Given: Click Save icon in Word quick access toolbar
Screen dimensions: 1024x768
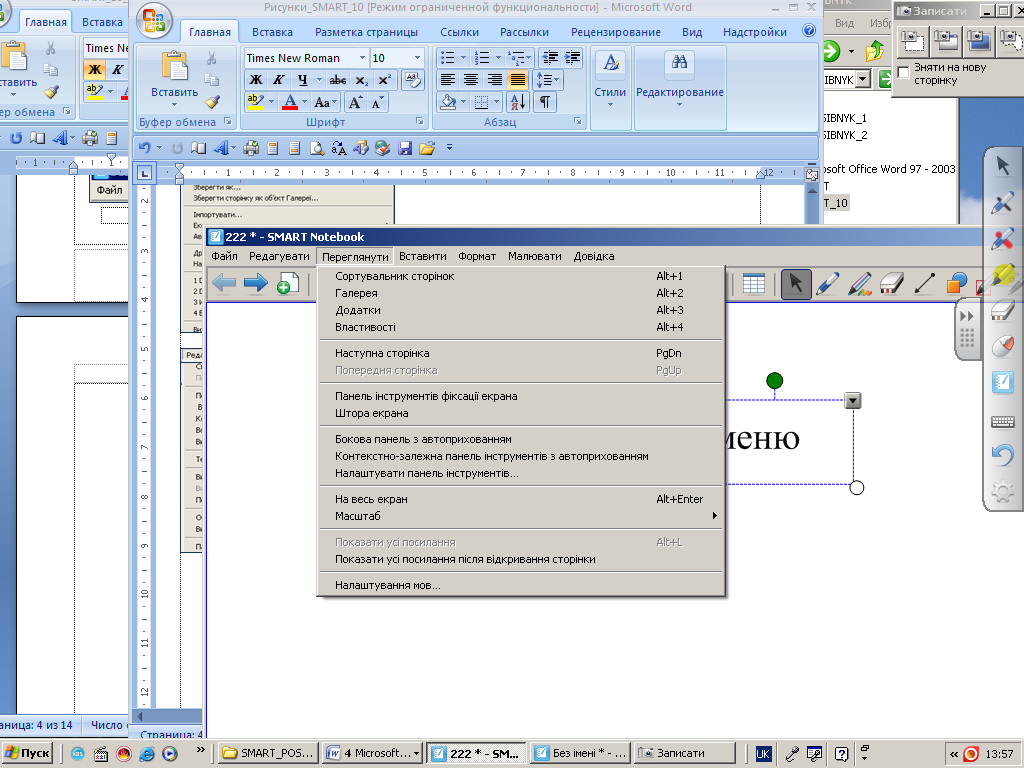Looking at the screenshot, I should click(x=405, y=149).
